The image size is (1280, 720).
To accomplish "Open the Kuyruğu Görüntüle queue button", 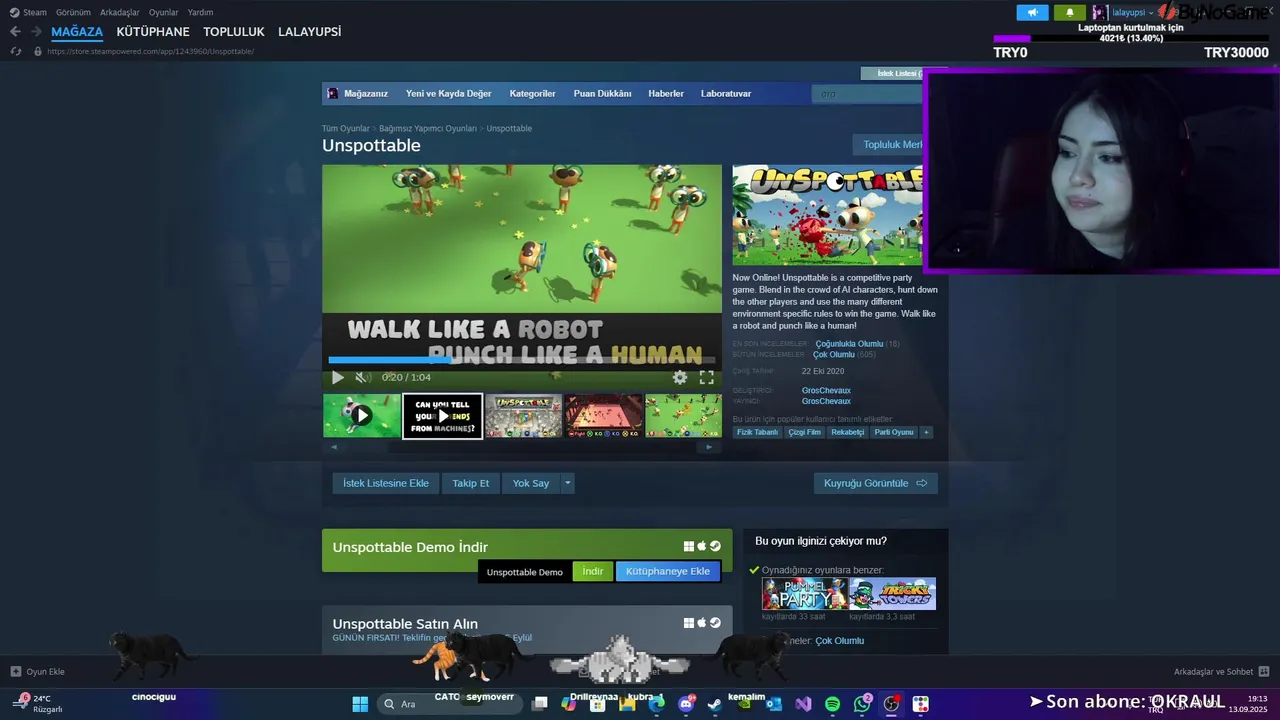I will coord(875,483).
